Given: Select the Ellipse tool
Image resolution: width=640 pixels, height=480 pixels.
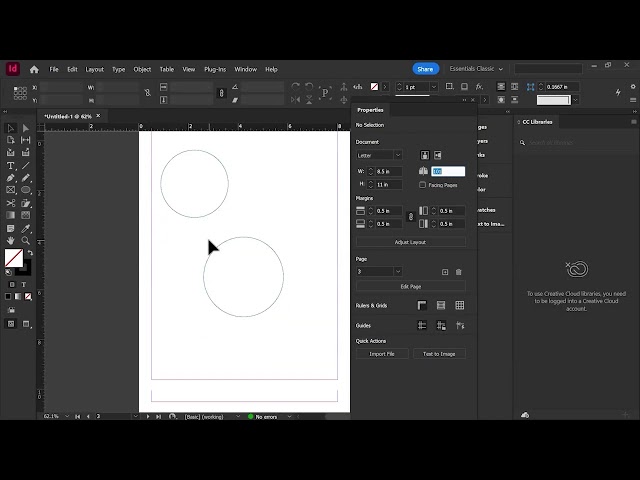Looking at the screenshot, I should (26, 190).
